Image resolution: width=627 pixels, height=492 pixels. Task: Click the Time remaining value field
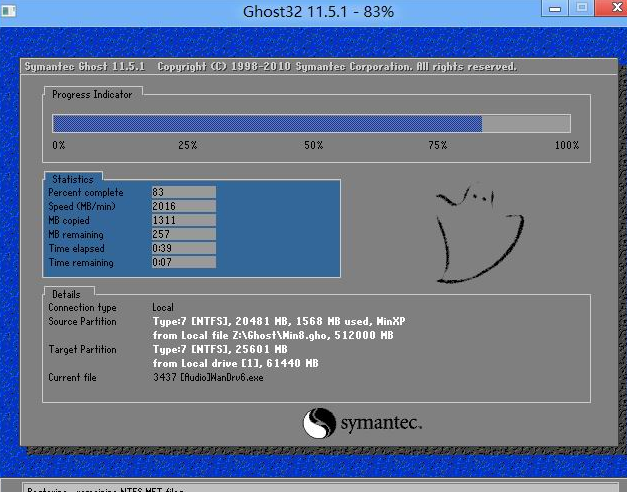(182, 262)
